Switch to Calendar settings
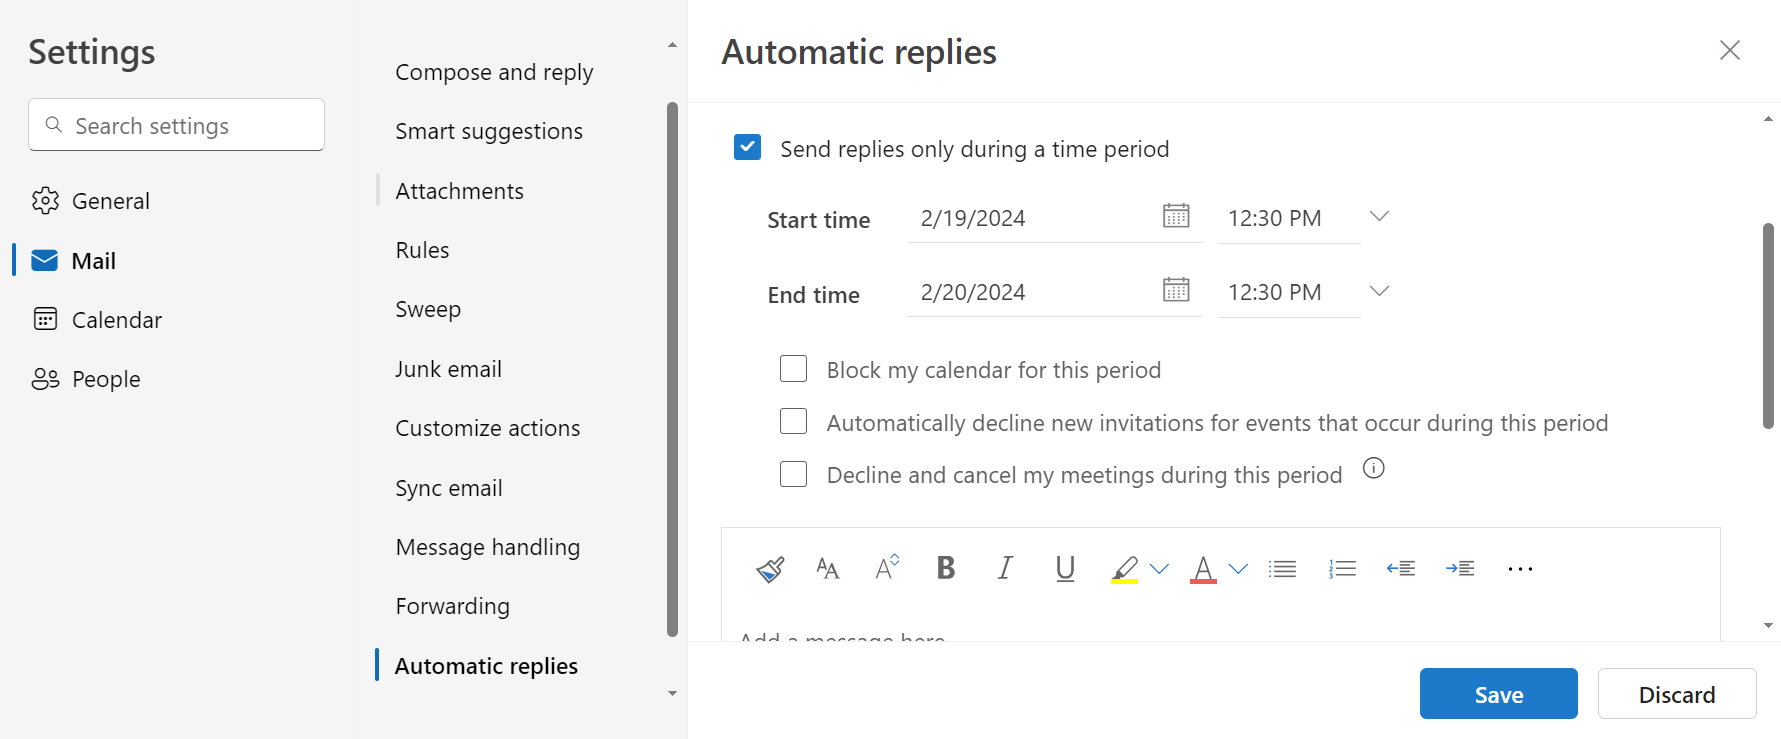Screen dimensions: 1781x739 click(x=116, y=319)
